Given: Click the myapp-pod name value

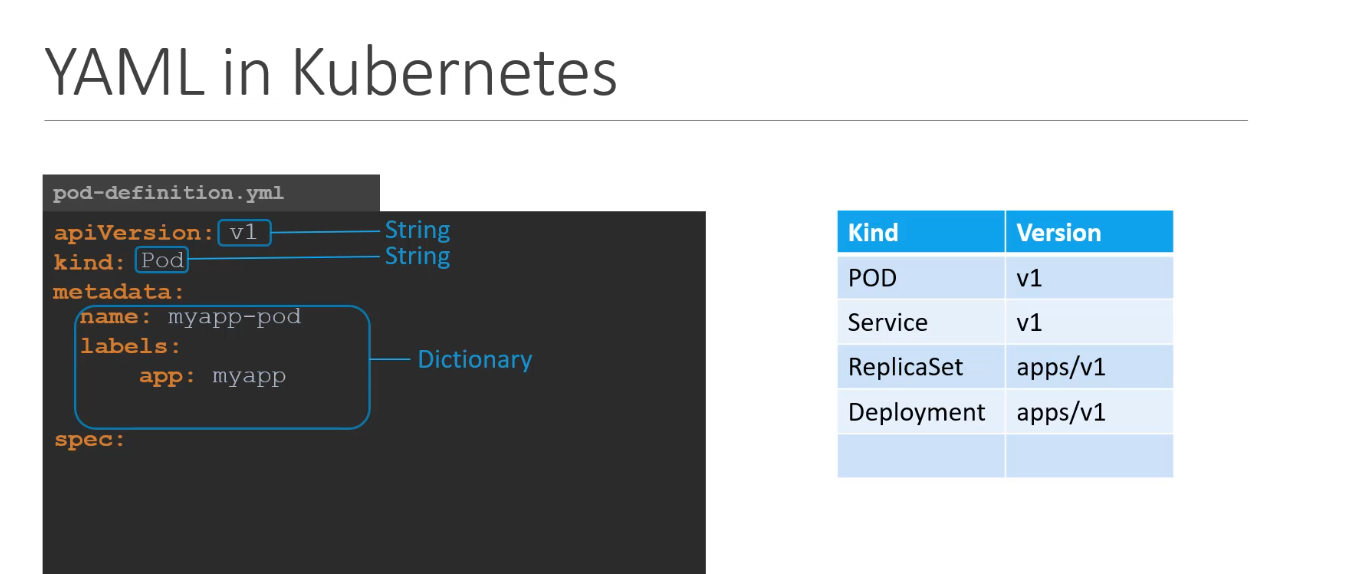Looking at the screenshot, I should tap(234, 317).
